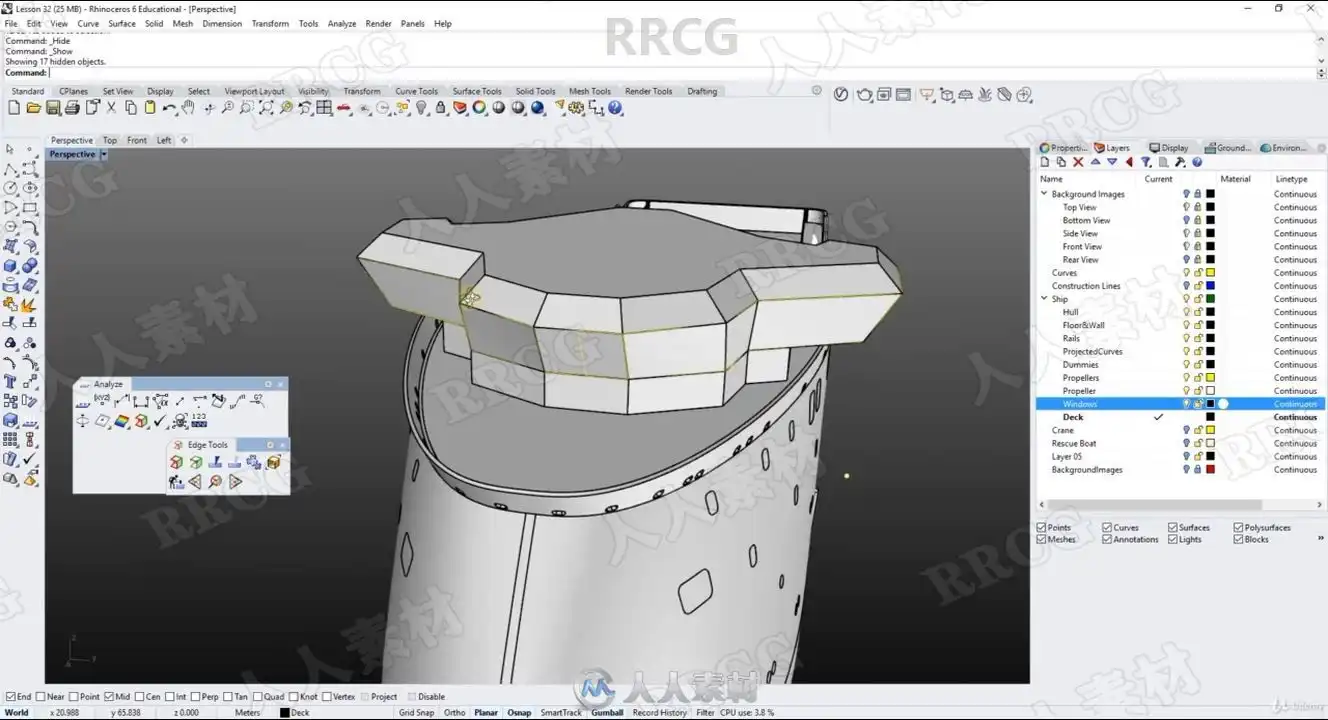The image size is (1328, 720).
Task: Open the Perspective viewport title dropdown arrow
Action: tap(104, 155)
